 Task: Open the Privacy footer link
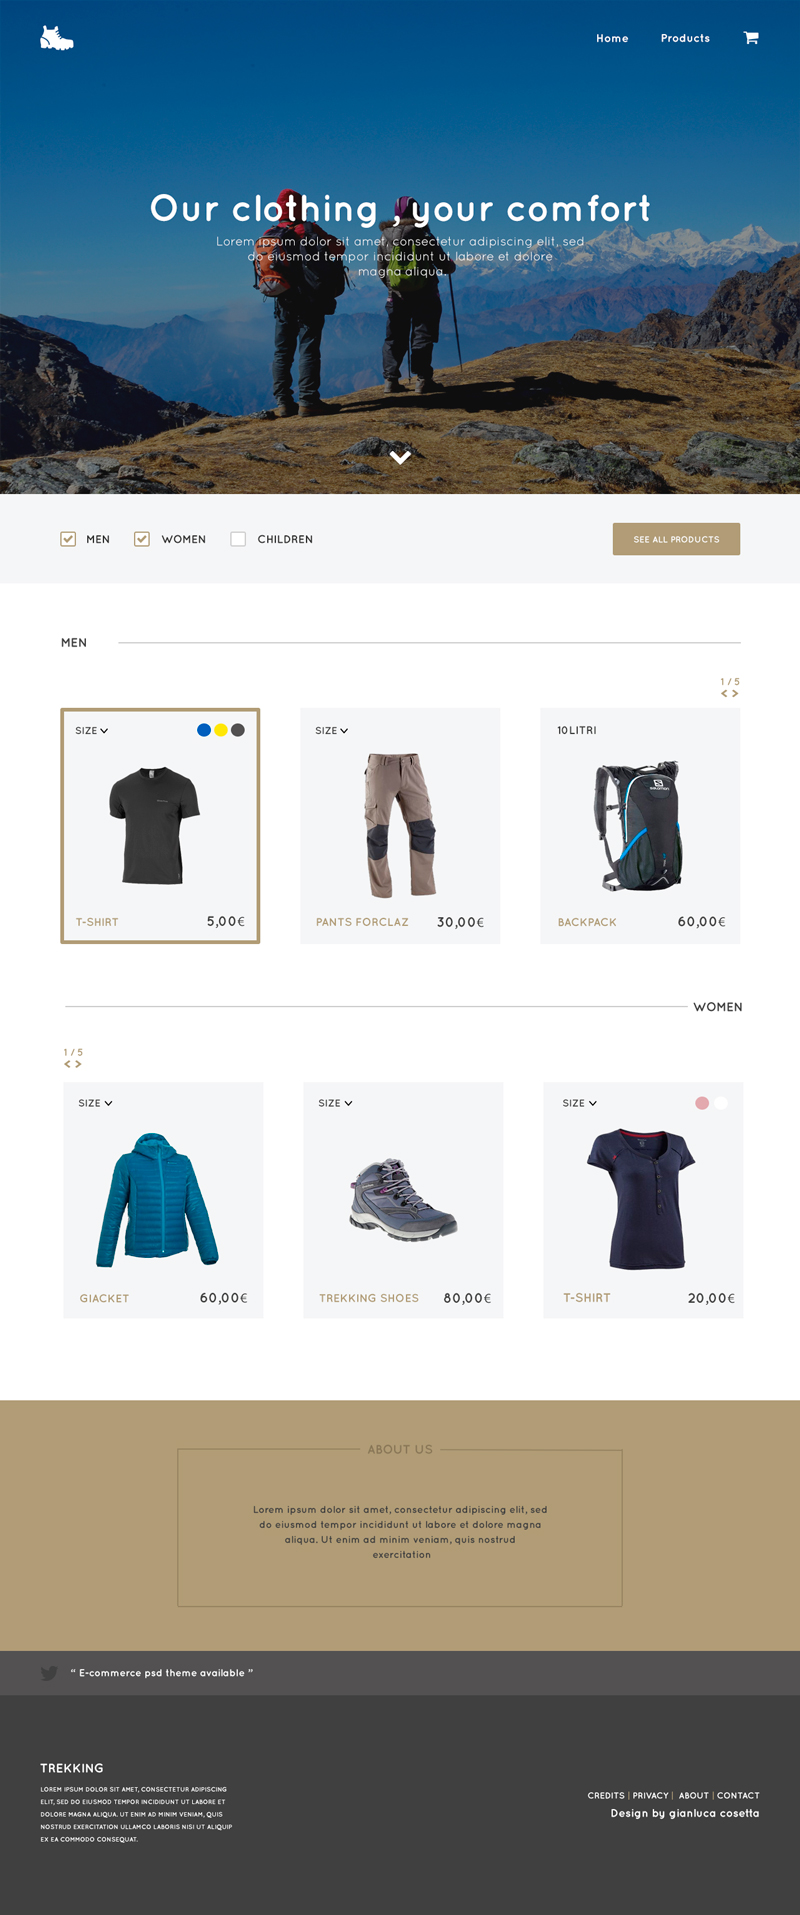(650, 1795)
